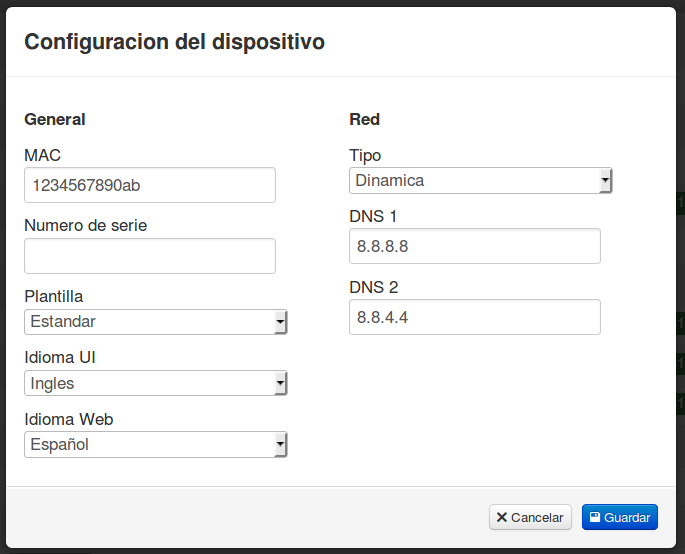Click the arrow of Idioma UI dropdown
This screenshot has height=554, width=685.
[x=280, y=383]
